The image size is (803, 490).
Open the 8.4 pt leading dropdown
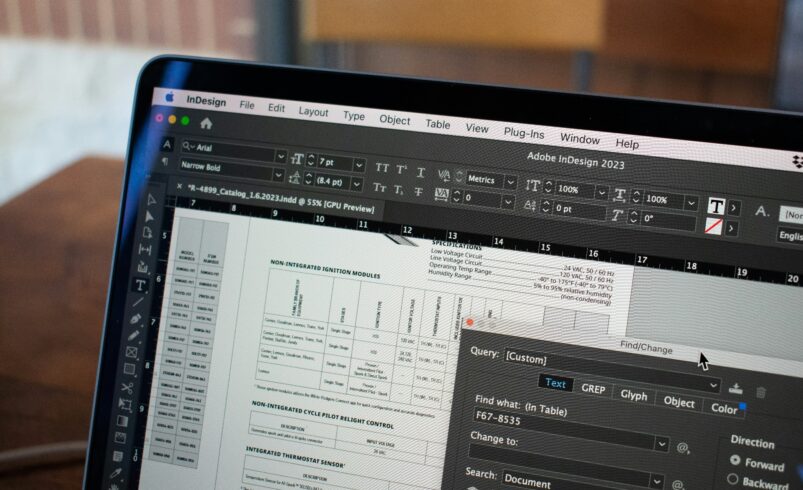(x=357, y=184)
